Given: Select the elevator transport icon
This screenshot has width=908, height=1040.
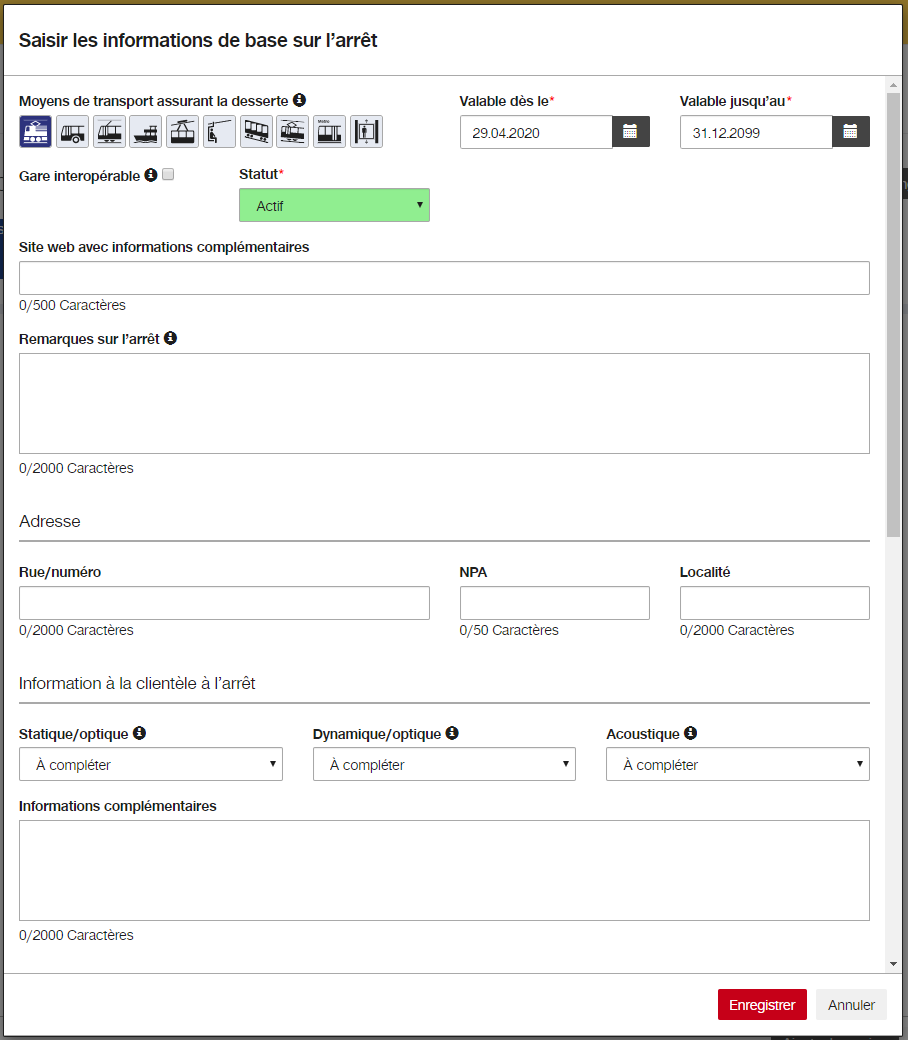Looking at the screenshot, I should click(366, 131).
